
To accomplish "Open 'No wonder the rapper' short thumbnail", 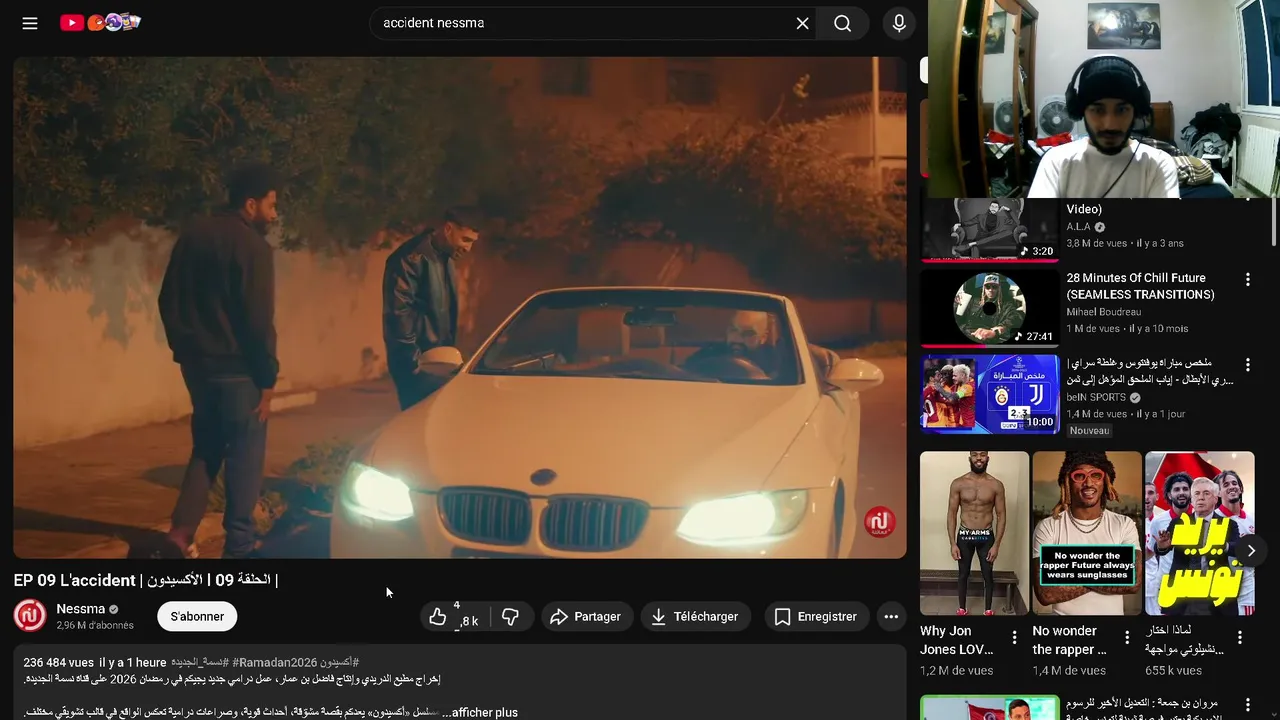I will tap(1087, 533).
